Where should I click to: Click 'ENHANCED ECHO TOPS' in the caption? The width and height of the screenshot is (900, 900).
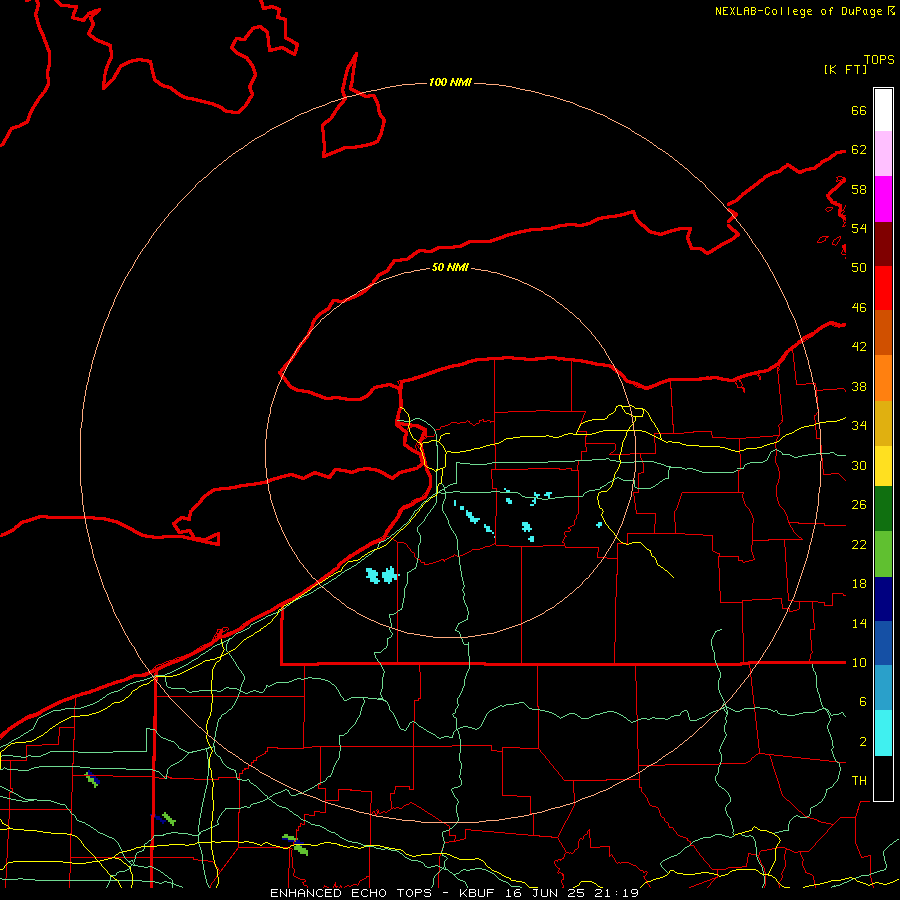click(351, 893)
